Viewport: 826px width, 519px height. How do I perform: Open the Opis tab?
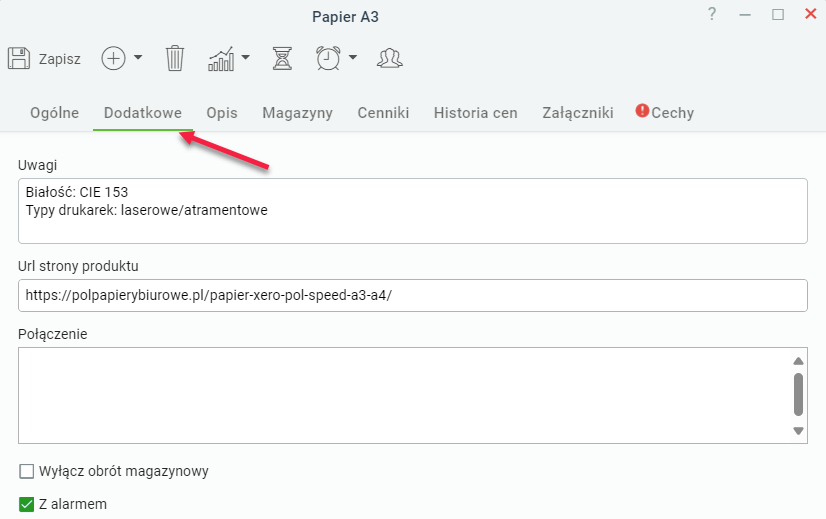pyautogui.click(x=222, y=113)
